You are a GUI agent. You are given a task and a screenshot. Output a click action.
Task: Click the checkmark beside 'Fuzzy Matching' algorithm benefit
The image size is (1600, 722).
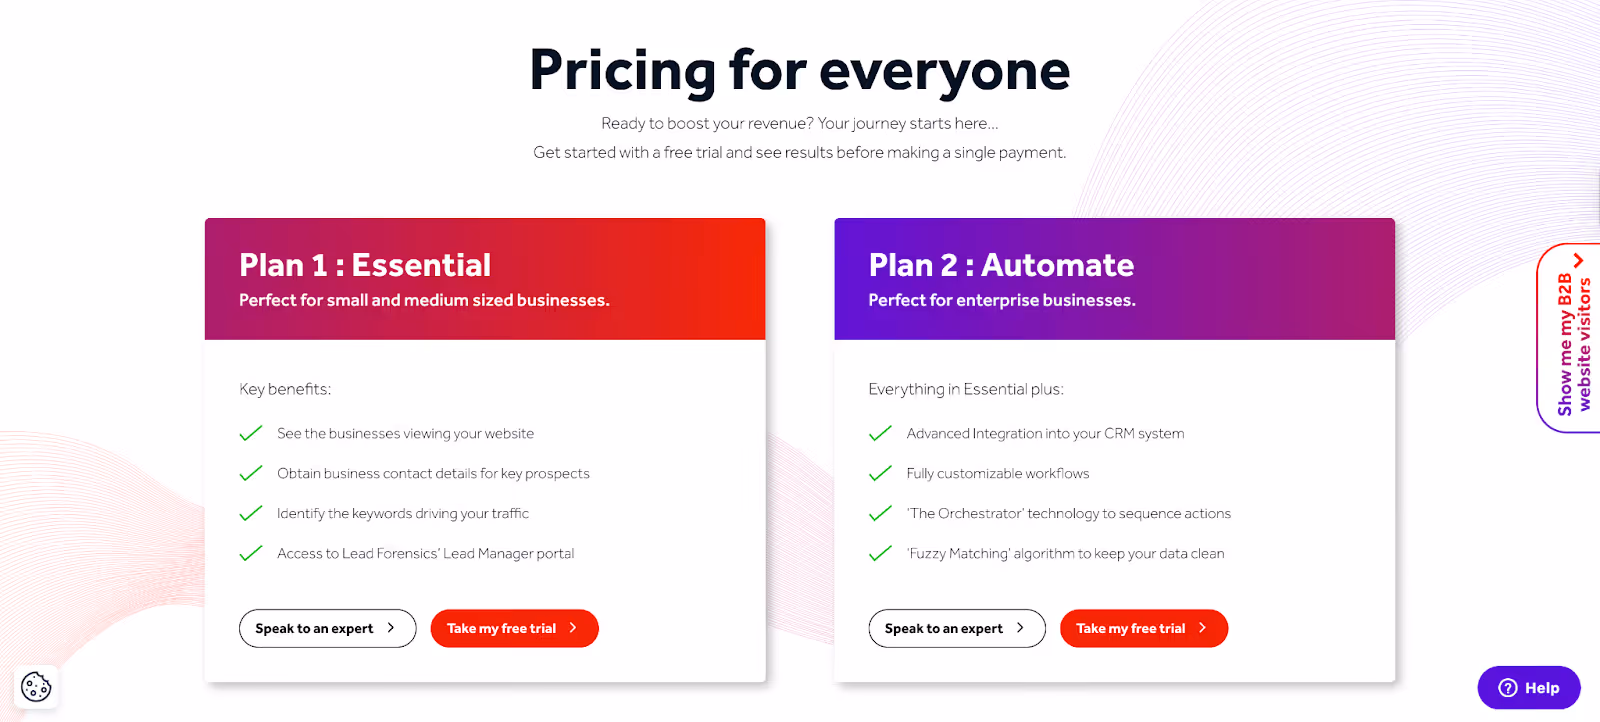click(880, 553)
